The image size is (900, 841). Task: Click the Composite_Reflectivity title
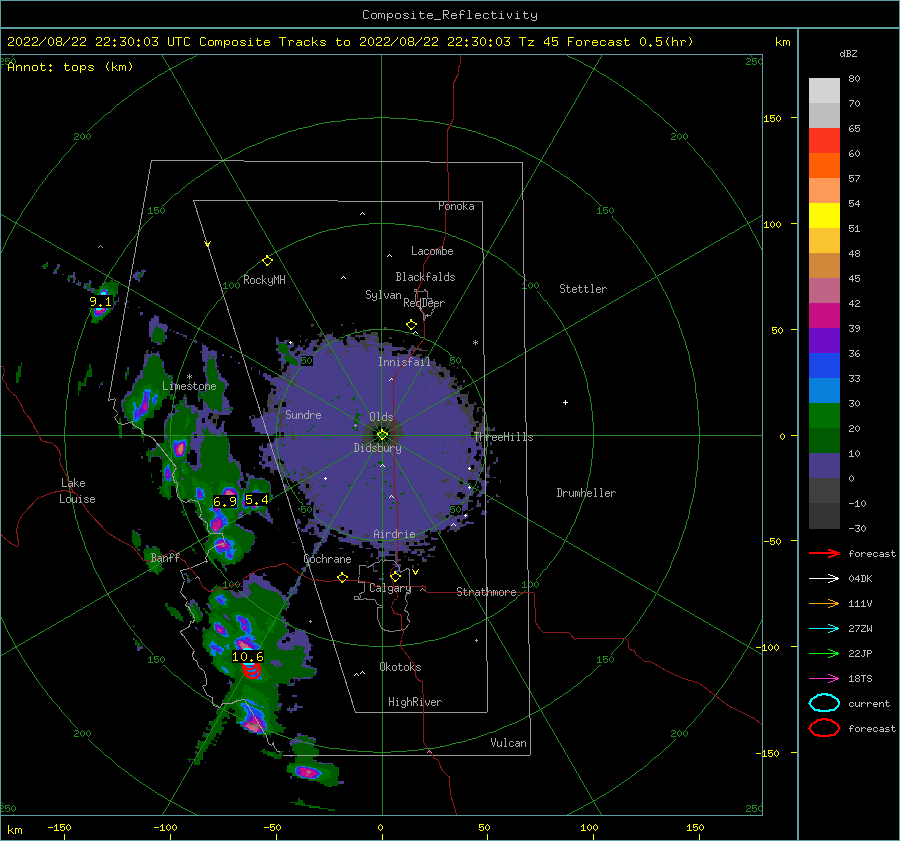coord(450,15)
